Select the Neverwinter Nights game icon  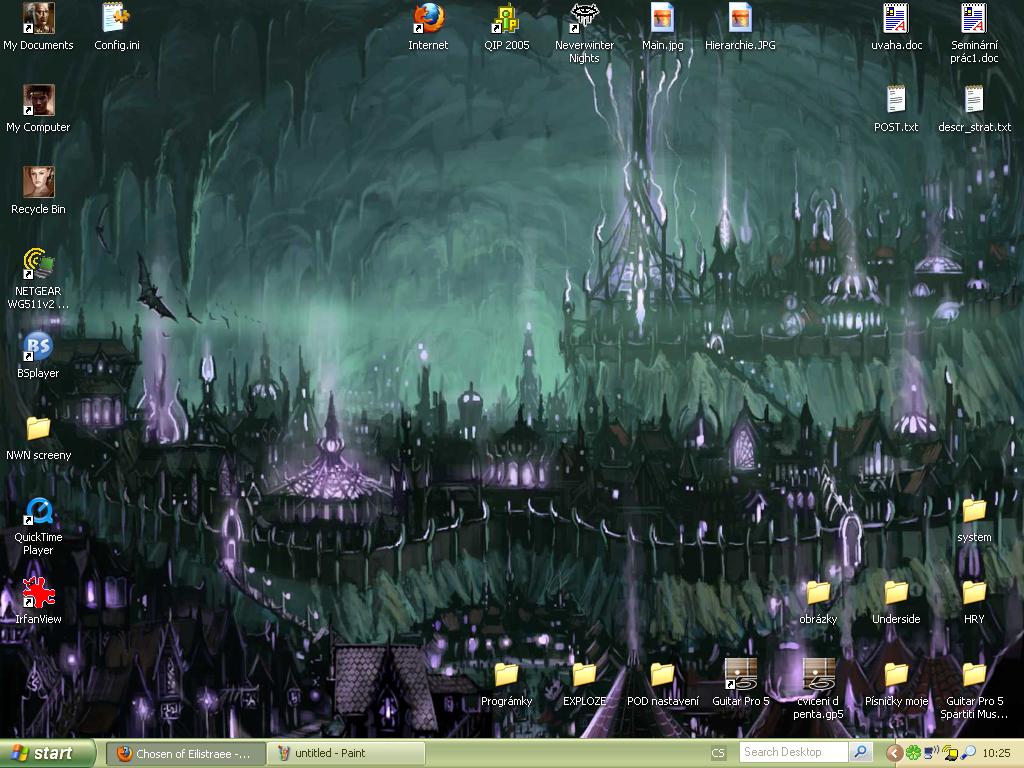584,19
